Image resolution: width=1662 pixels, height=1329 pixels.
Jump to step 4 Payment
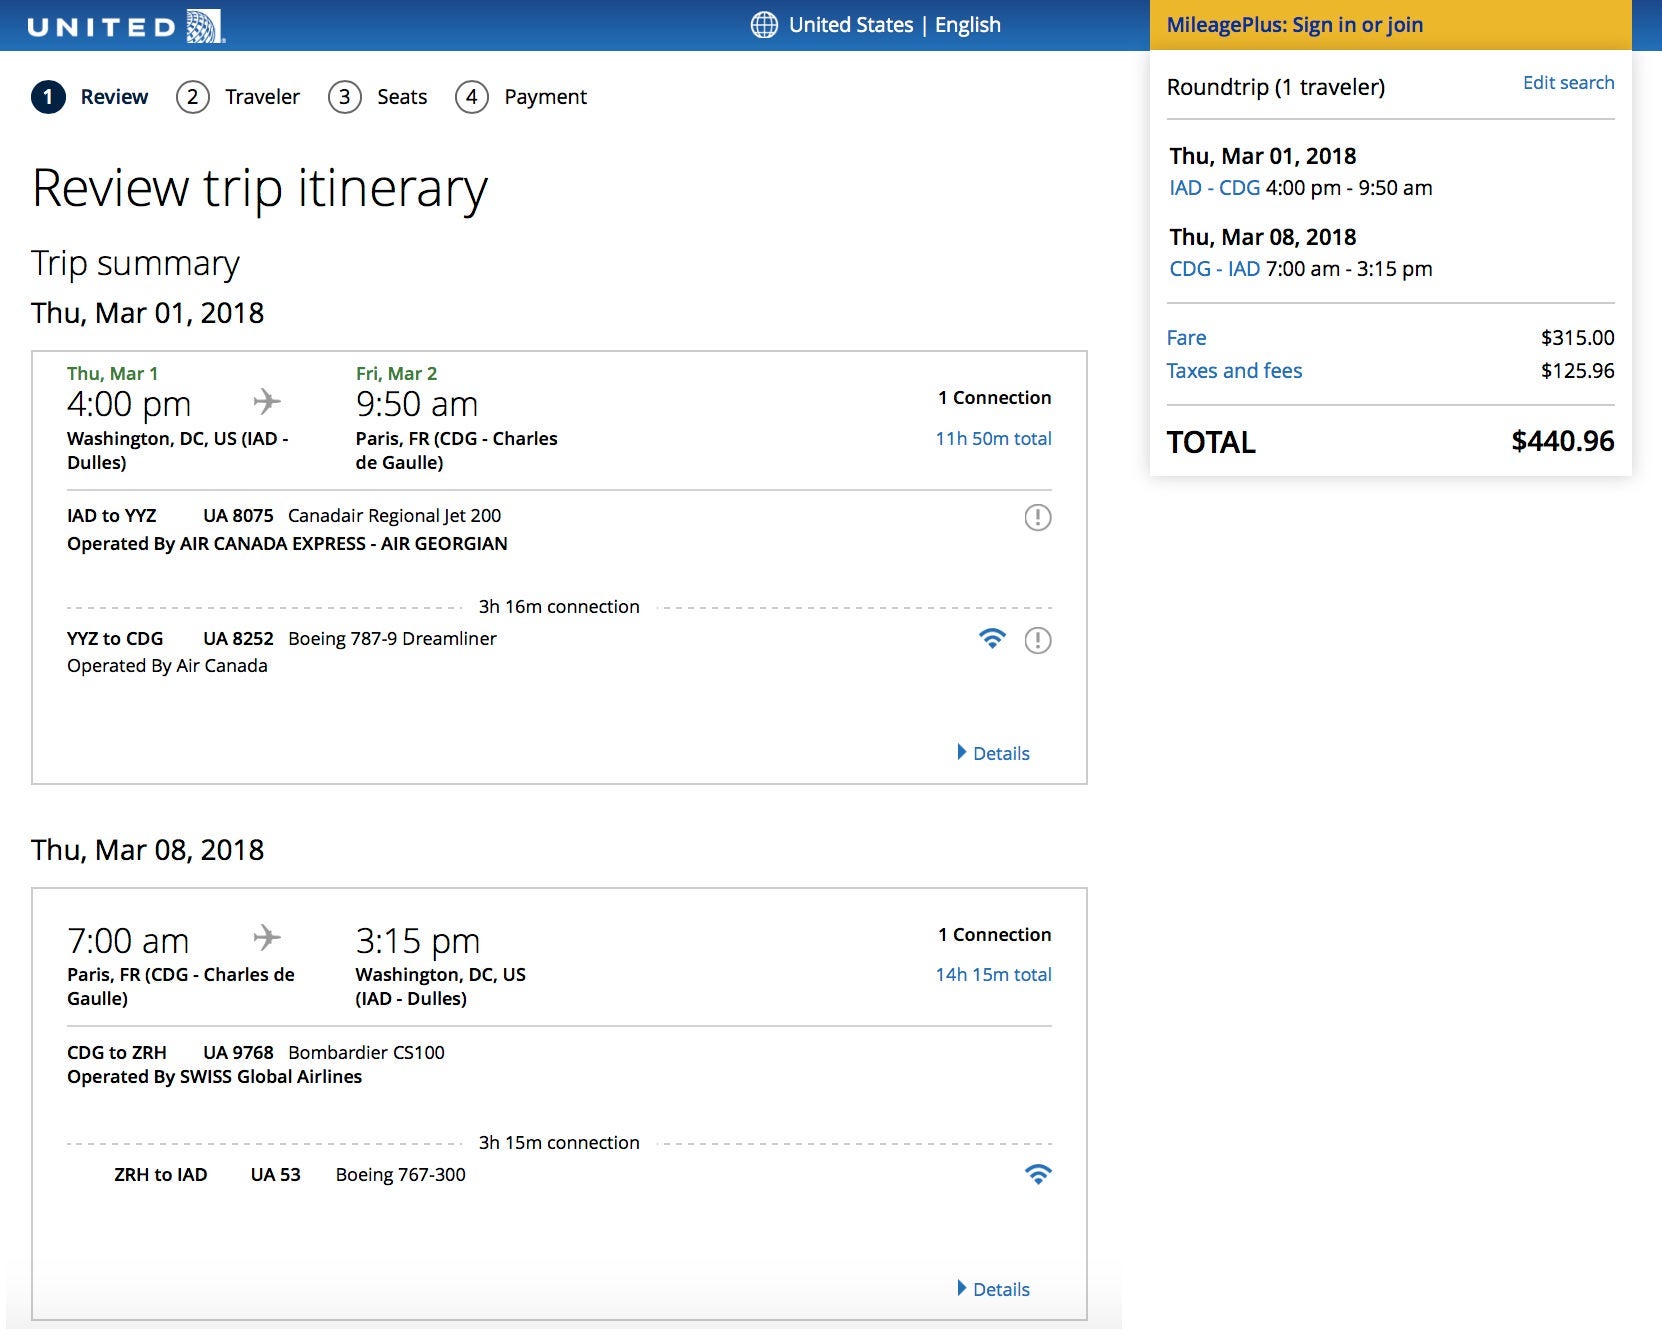pyautogui.click(x=521, y=97)
